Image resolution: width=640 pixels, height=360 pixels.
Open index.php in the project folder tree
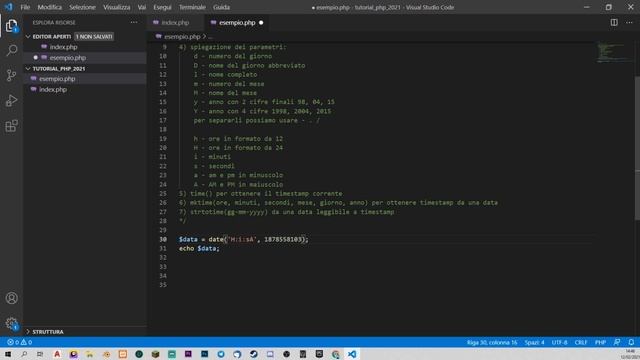(x=53, y=89)
